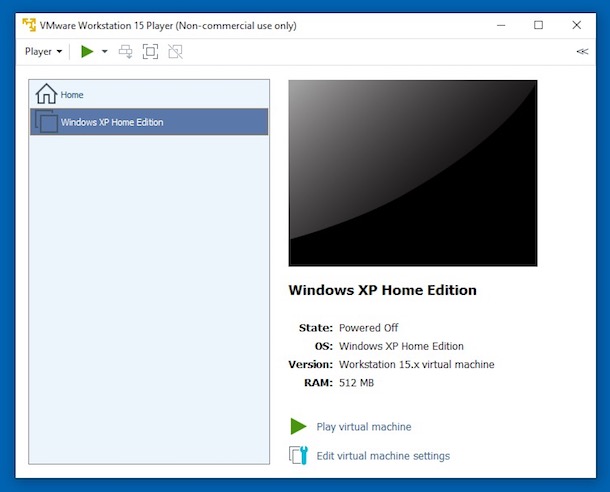Click Workstation 15.x virtual machine text
Image resolution: width=610 pixels, height=492 pixels.
coord(417,364)
